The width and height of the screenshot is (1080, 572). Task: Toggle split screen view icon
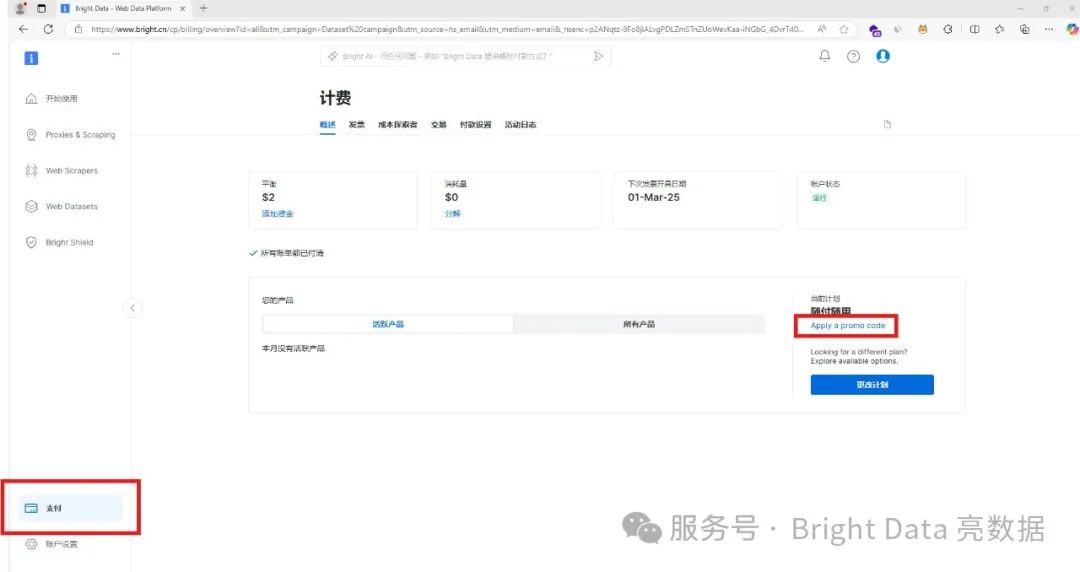pos(974,29)
